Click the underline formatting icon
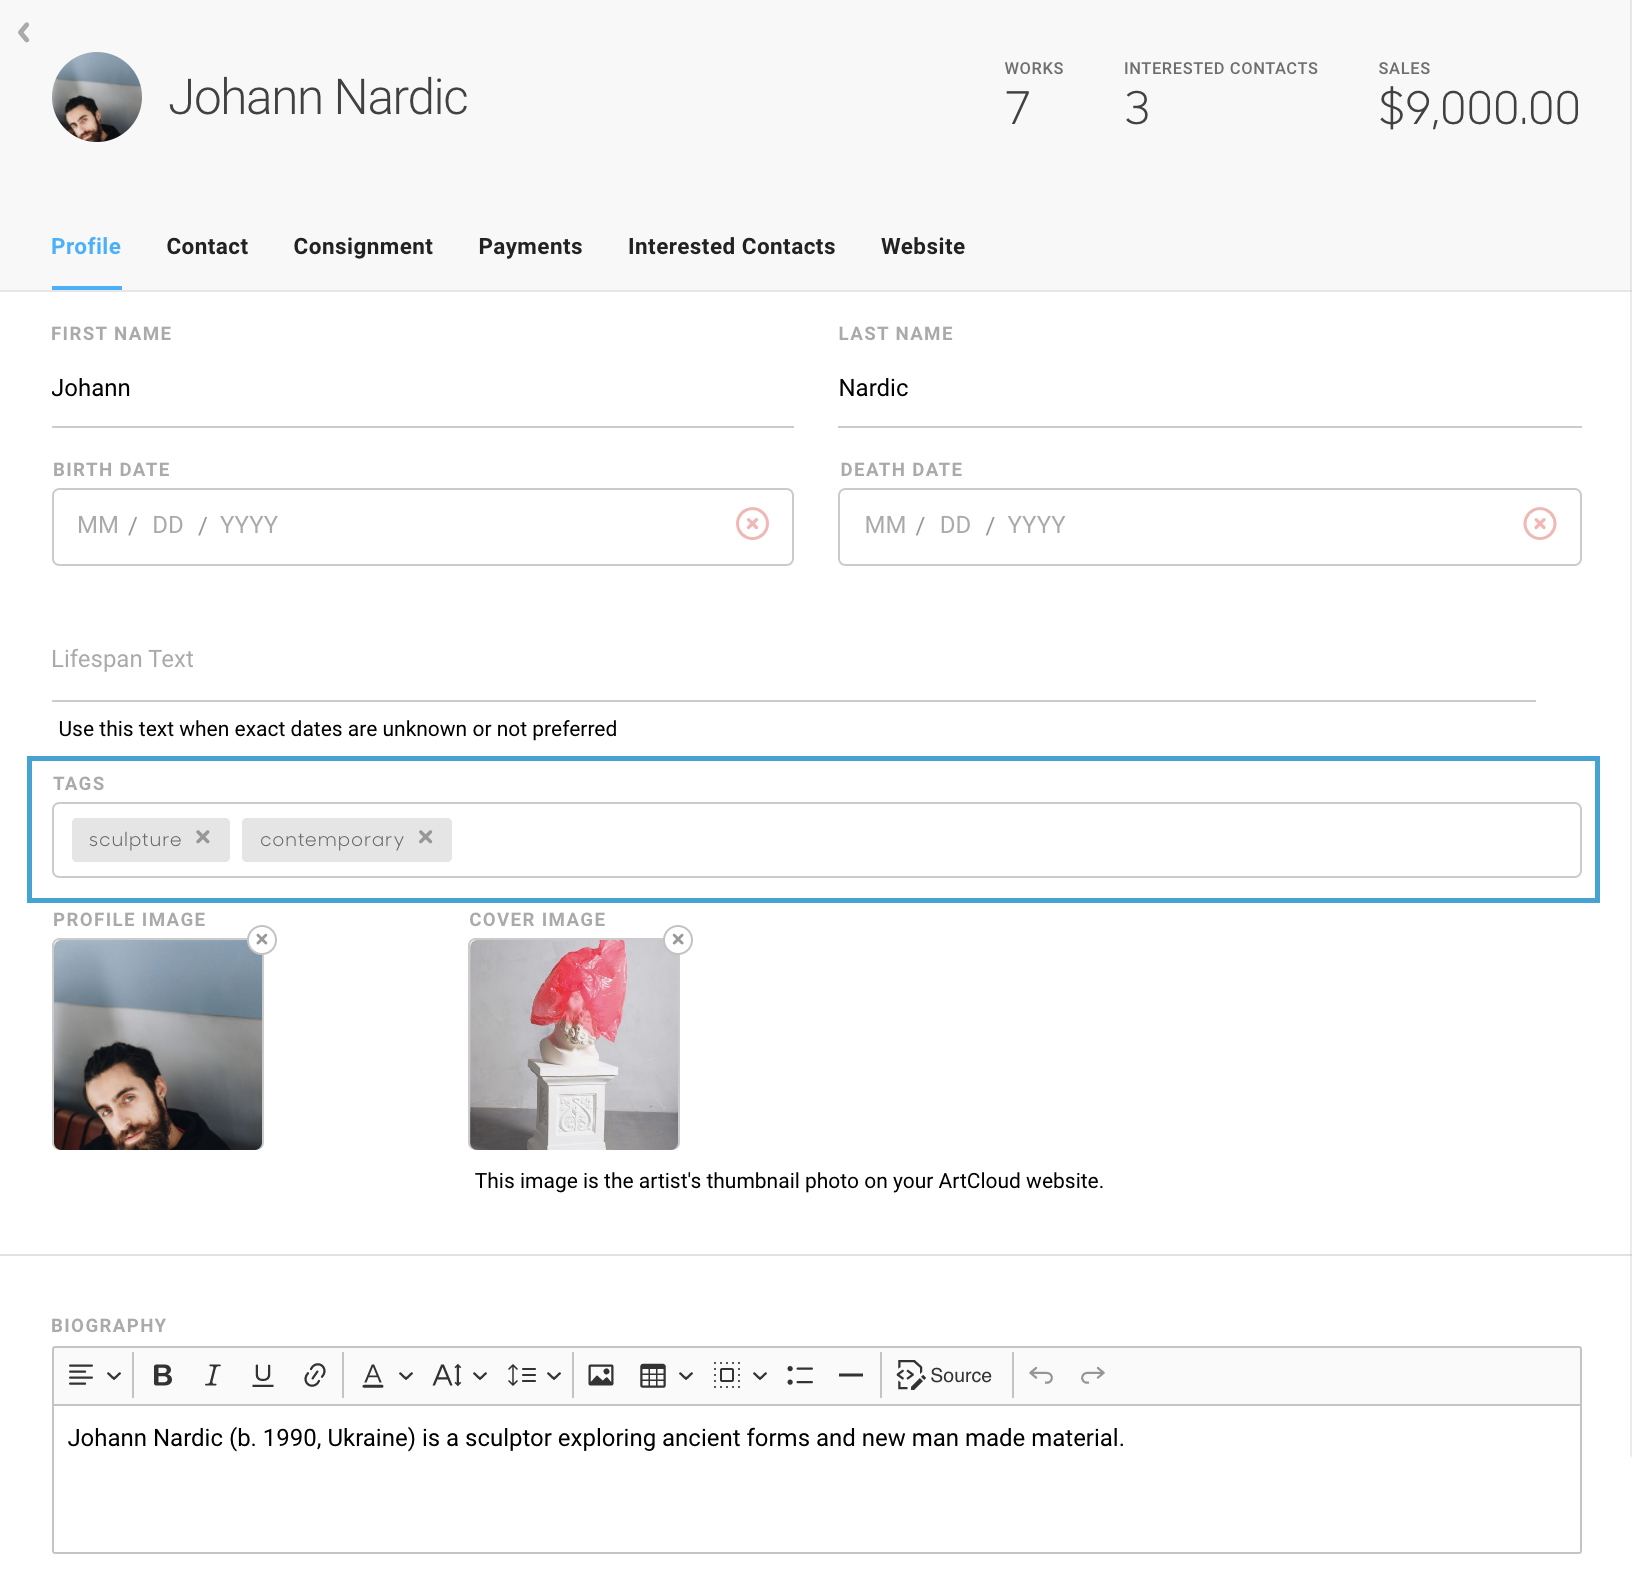Viewport: 1632px width, 1574px height. click(263, 1376)
